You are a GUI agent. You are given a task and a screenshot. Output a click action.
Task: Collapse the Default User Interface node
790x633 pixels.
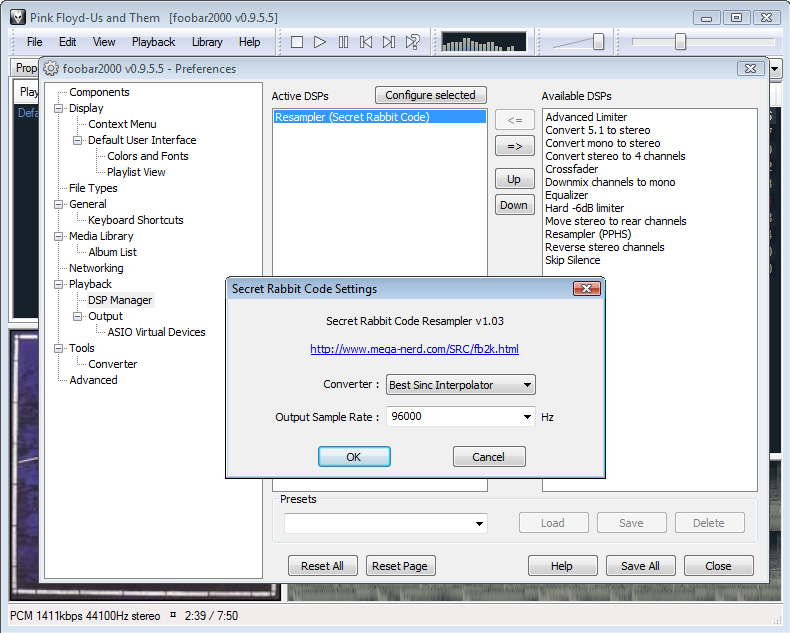pyautogui.click(x=78, y=140)
